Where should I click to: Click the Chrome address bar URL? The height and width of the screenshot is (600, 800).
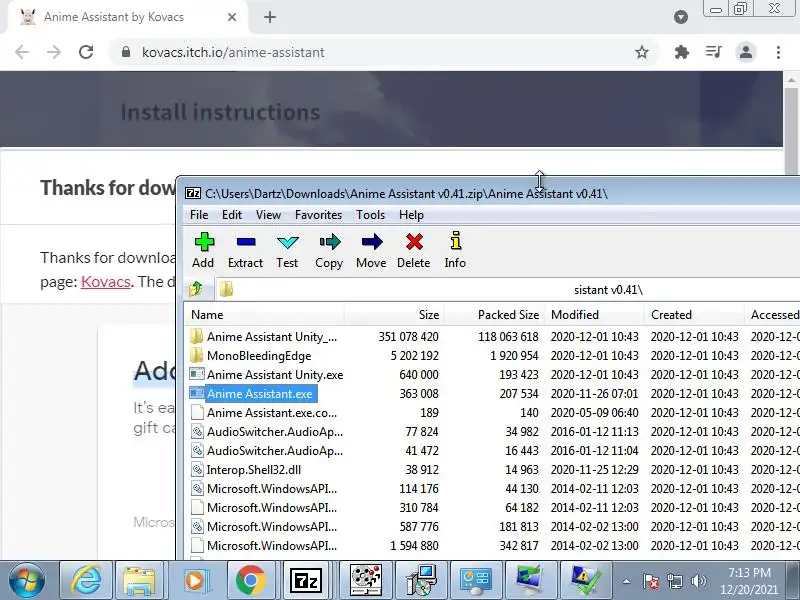point(233,53)
